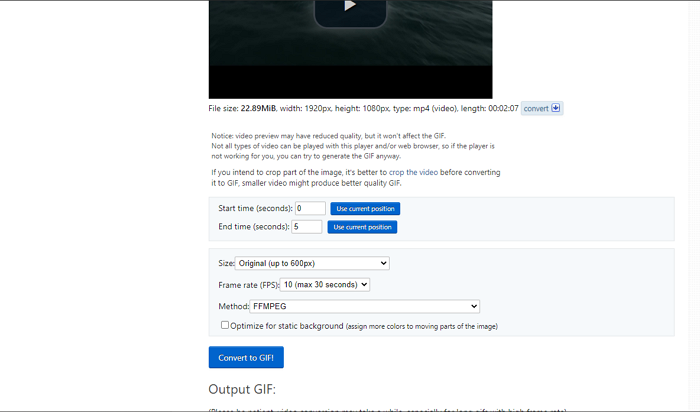The height and width of the screenshot is (412, 700).
Task: Use current position for End time
Action: tap(362, 227)
